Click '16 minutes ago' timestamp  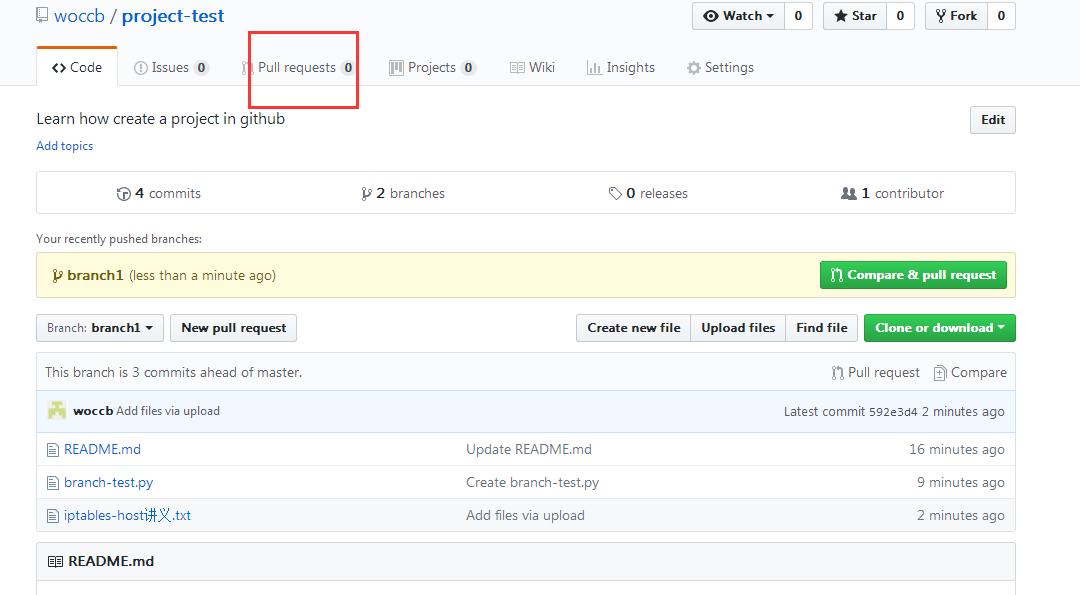click(x=957, y=450)
